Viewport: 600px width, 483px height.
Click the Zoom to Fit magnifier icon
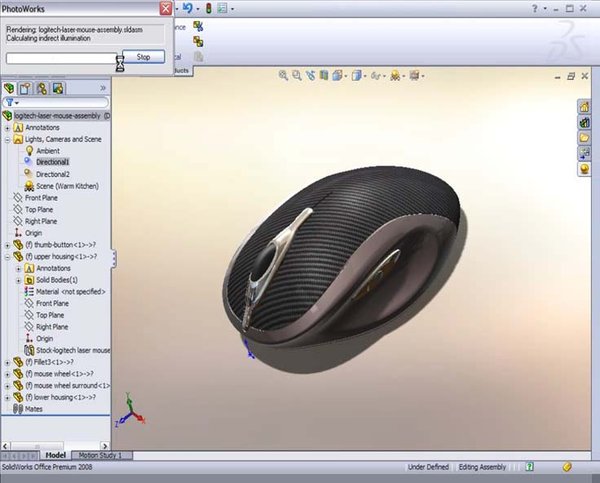coord(283,75)
